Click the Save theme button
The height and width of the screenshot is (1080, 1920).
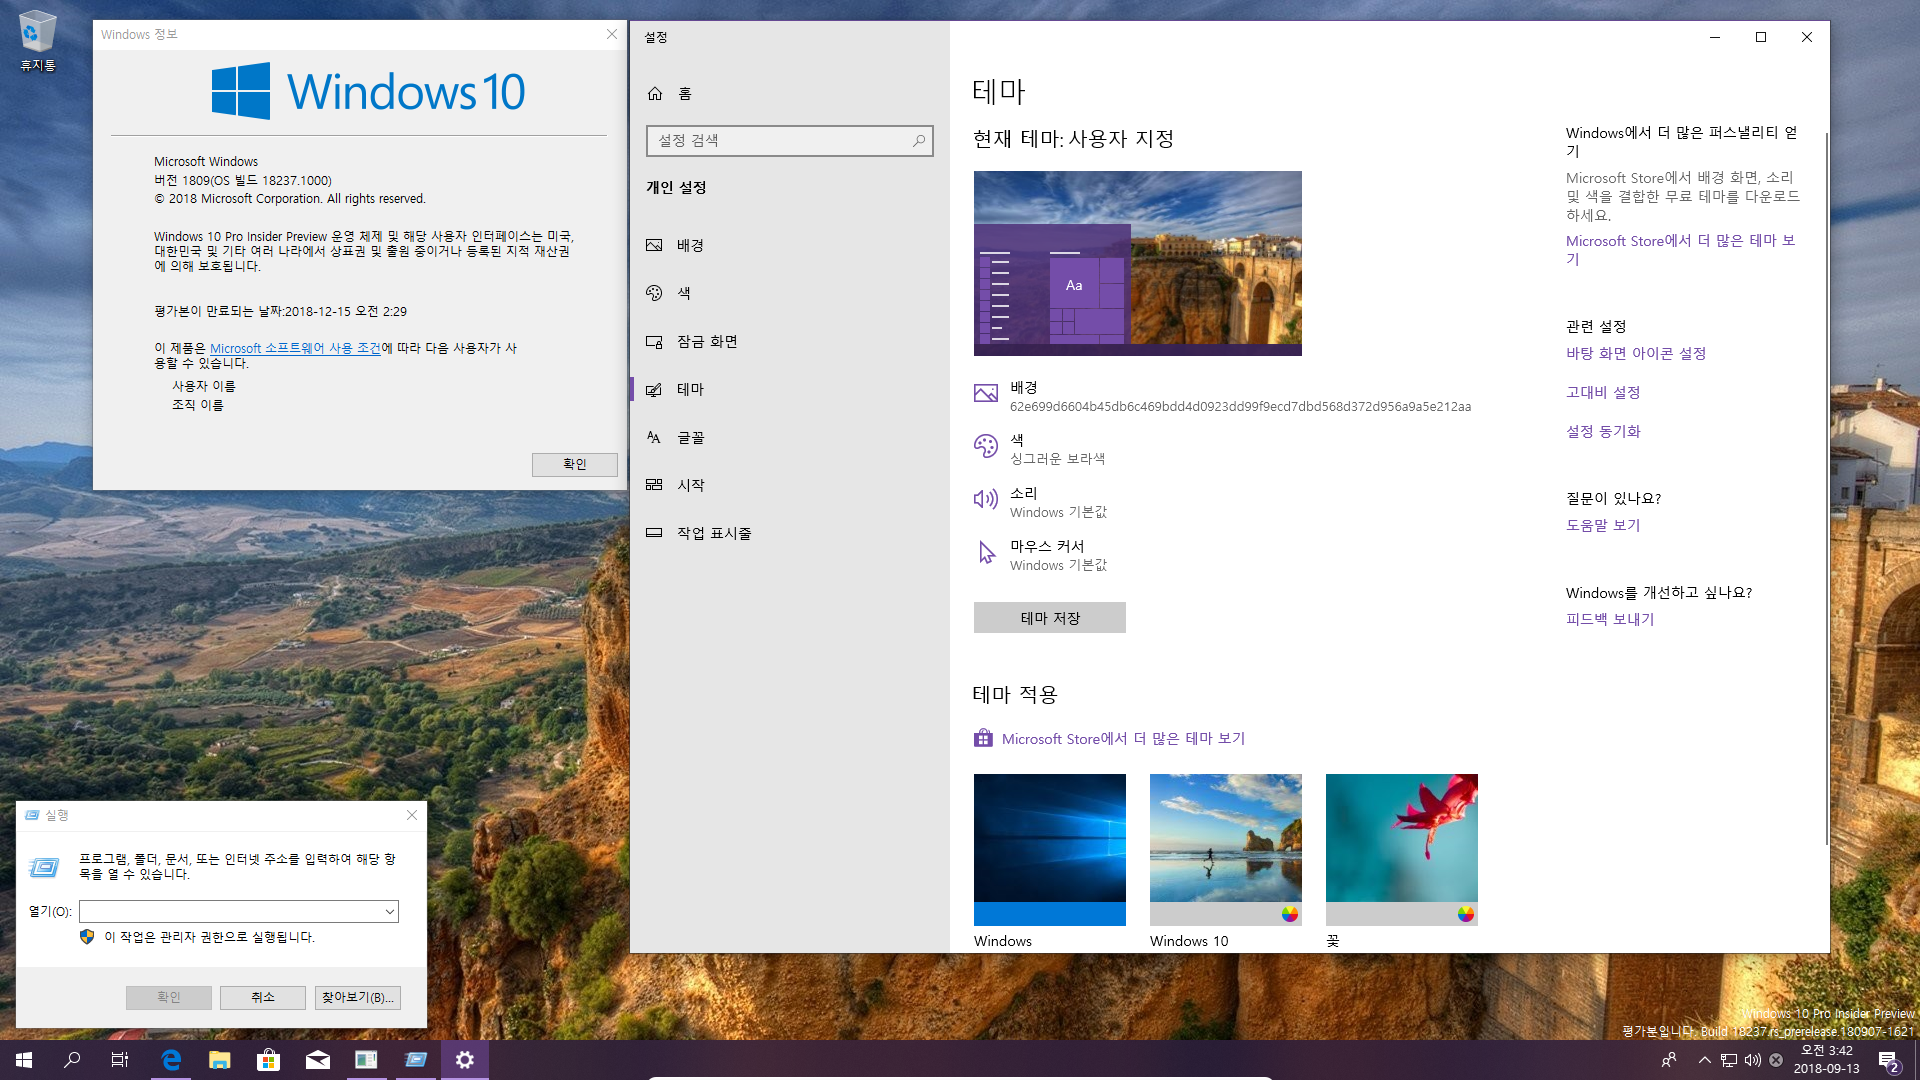click(x=1050, y=618)
